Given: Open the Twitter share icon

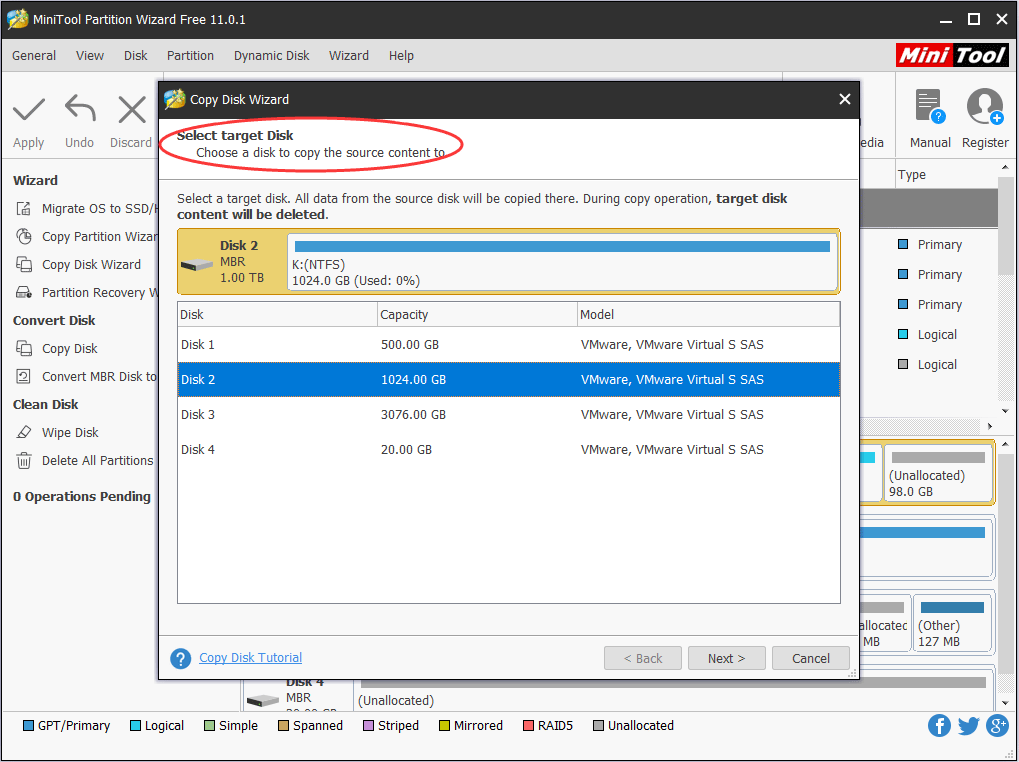Looking at the screenshot, I should click(968, 725).
